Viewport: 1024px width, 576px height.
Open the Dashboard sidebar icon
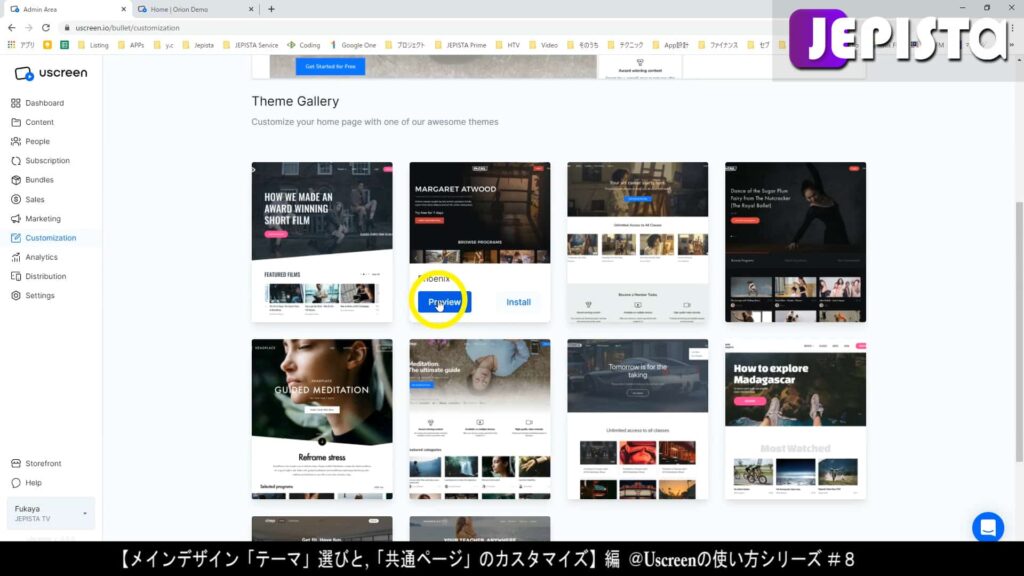16,103
